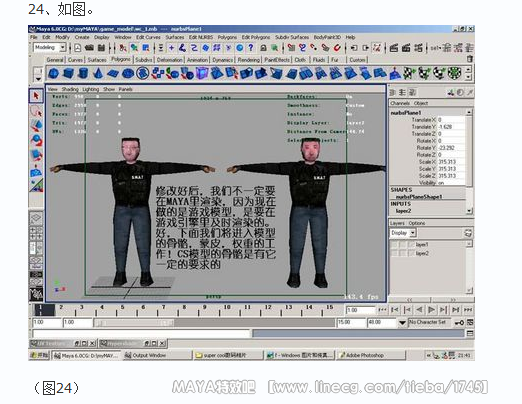Create a polygon cube from the shelf
Viewport: 522px width, 404px height.
69,73
